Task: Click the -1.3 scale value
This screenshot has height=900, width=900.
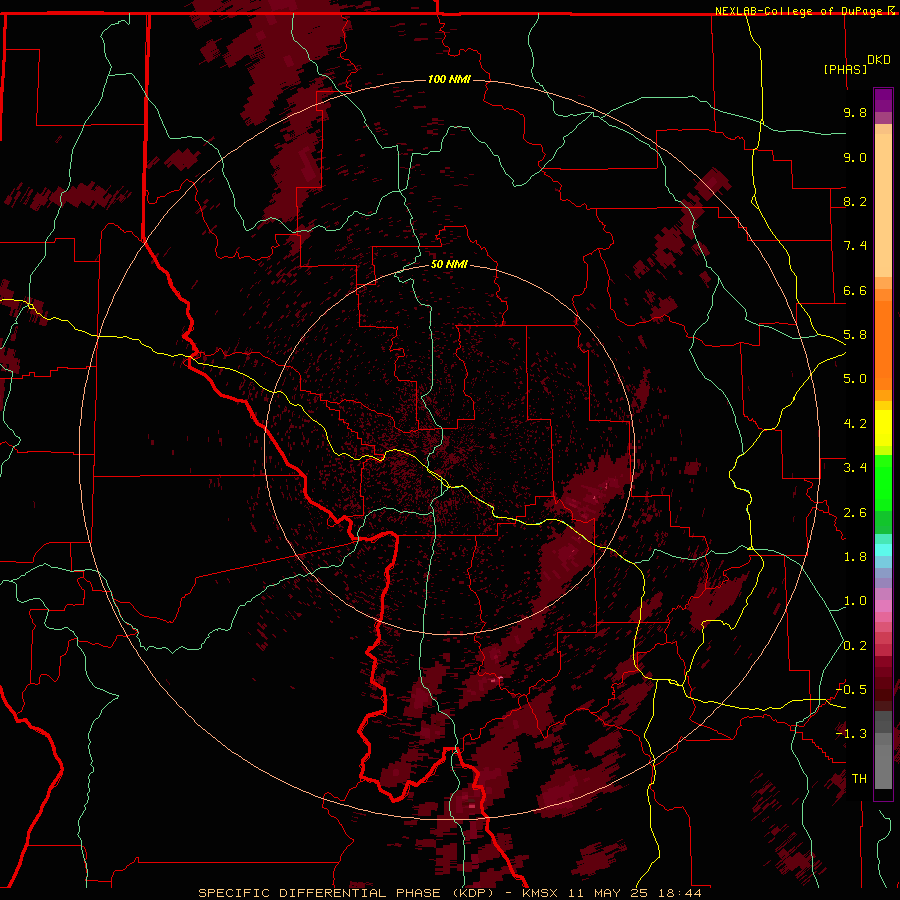Action: 851,734
